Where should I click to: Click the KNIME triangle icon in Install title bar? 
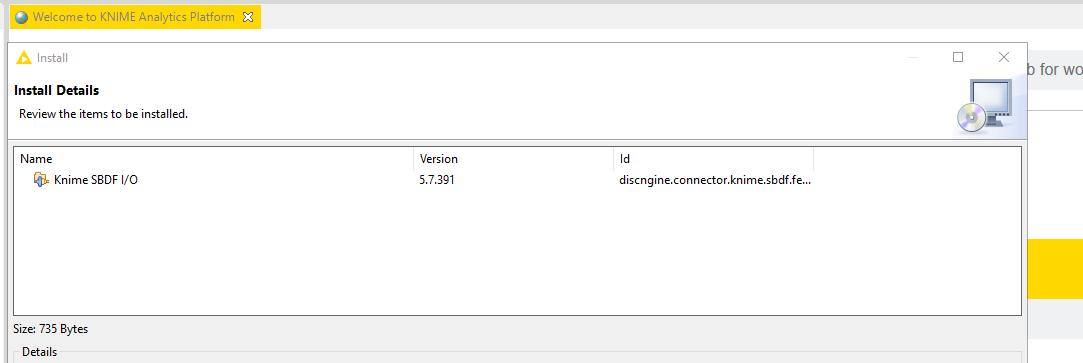[24, 58]
